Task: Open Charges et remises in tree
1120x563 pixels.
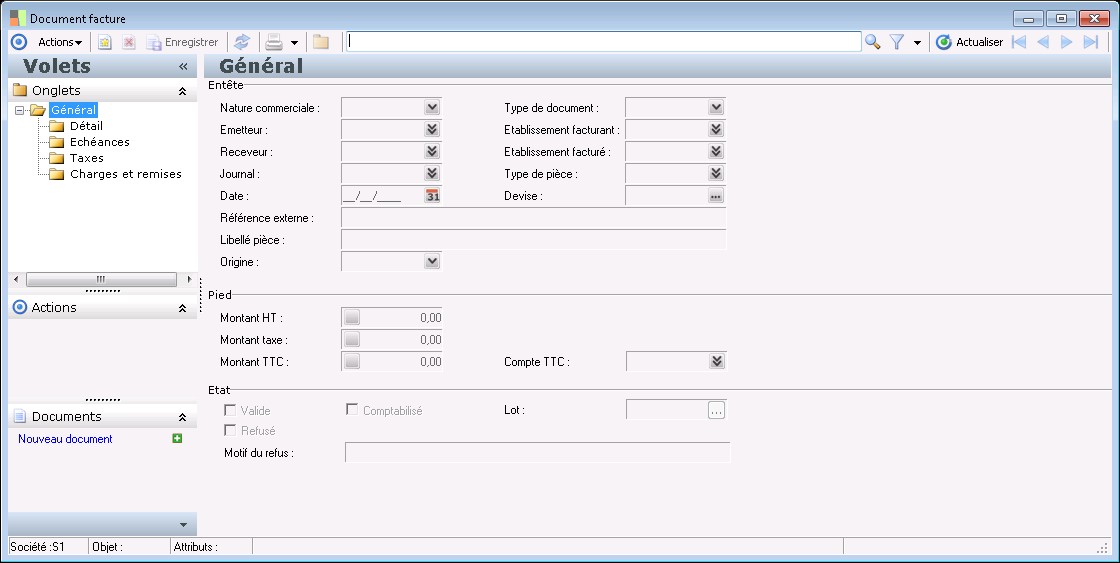Action: click(x=126, y=174)
